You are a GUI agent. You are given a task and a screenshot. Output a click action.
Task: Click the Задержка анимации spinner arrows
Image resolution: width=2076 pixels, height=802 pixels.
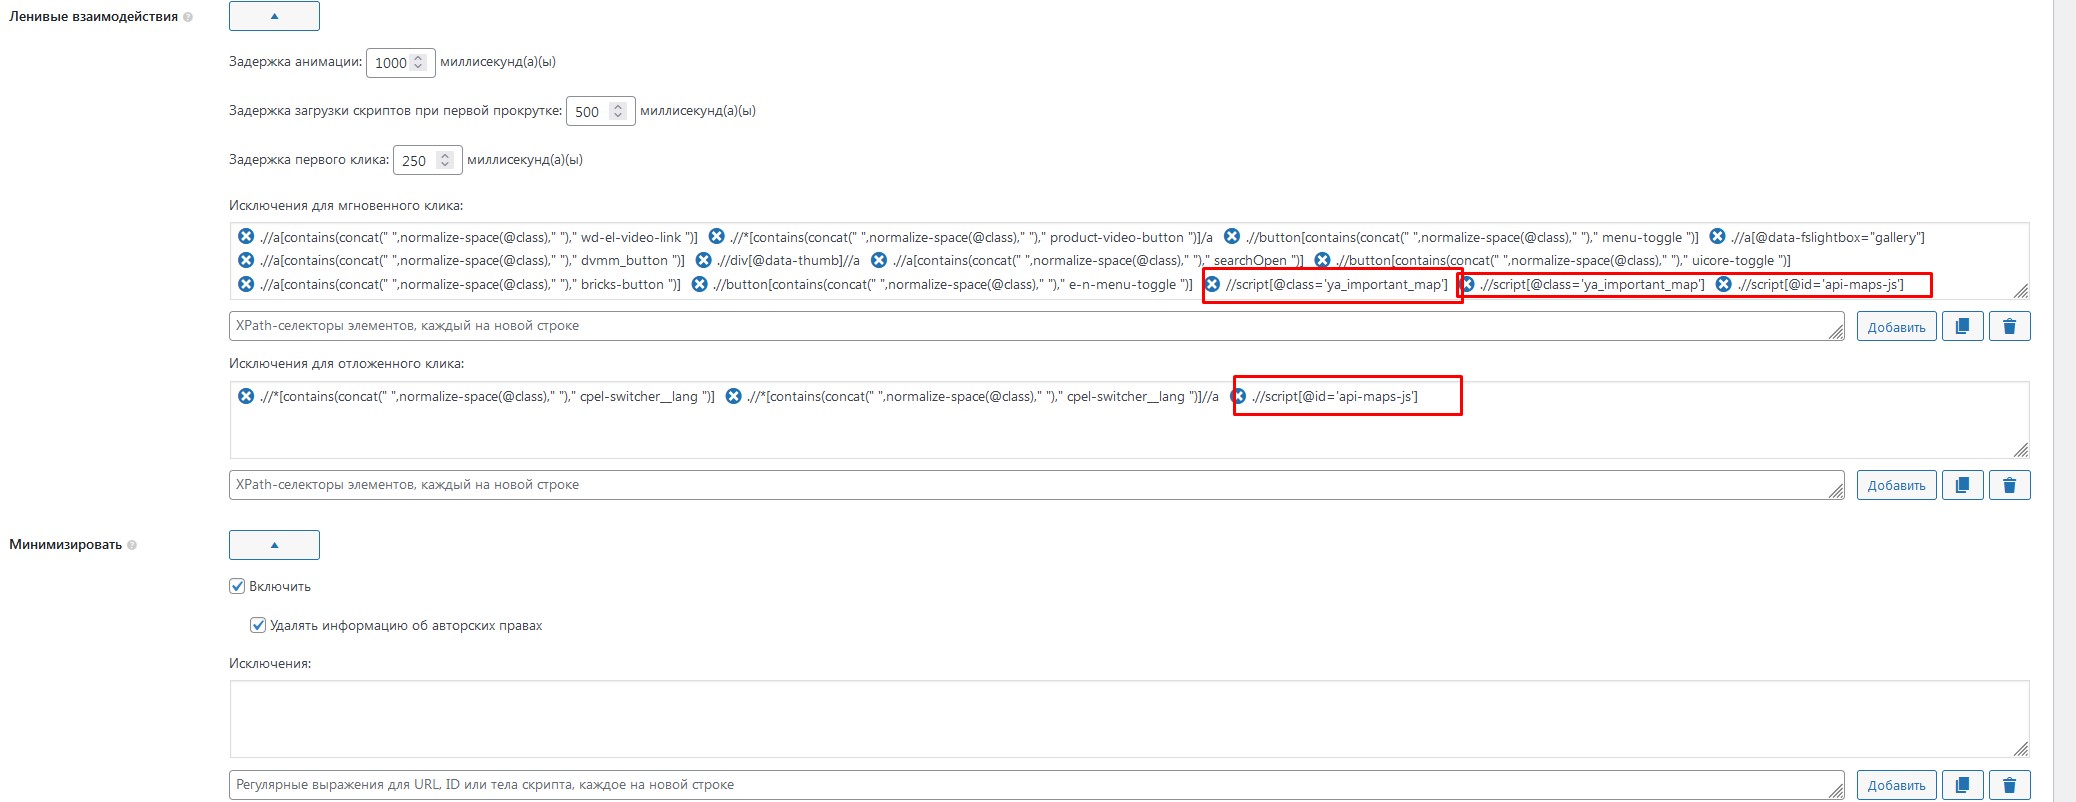coord(419,62)
